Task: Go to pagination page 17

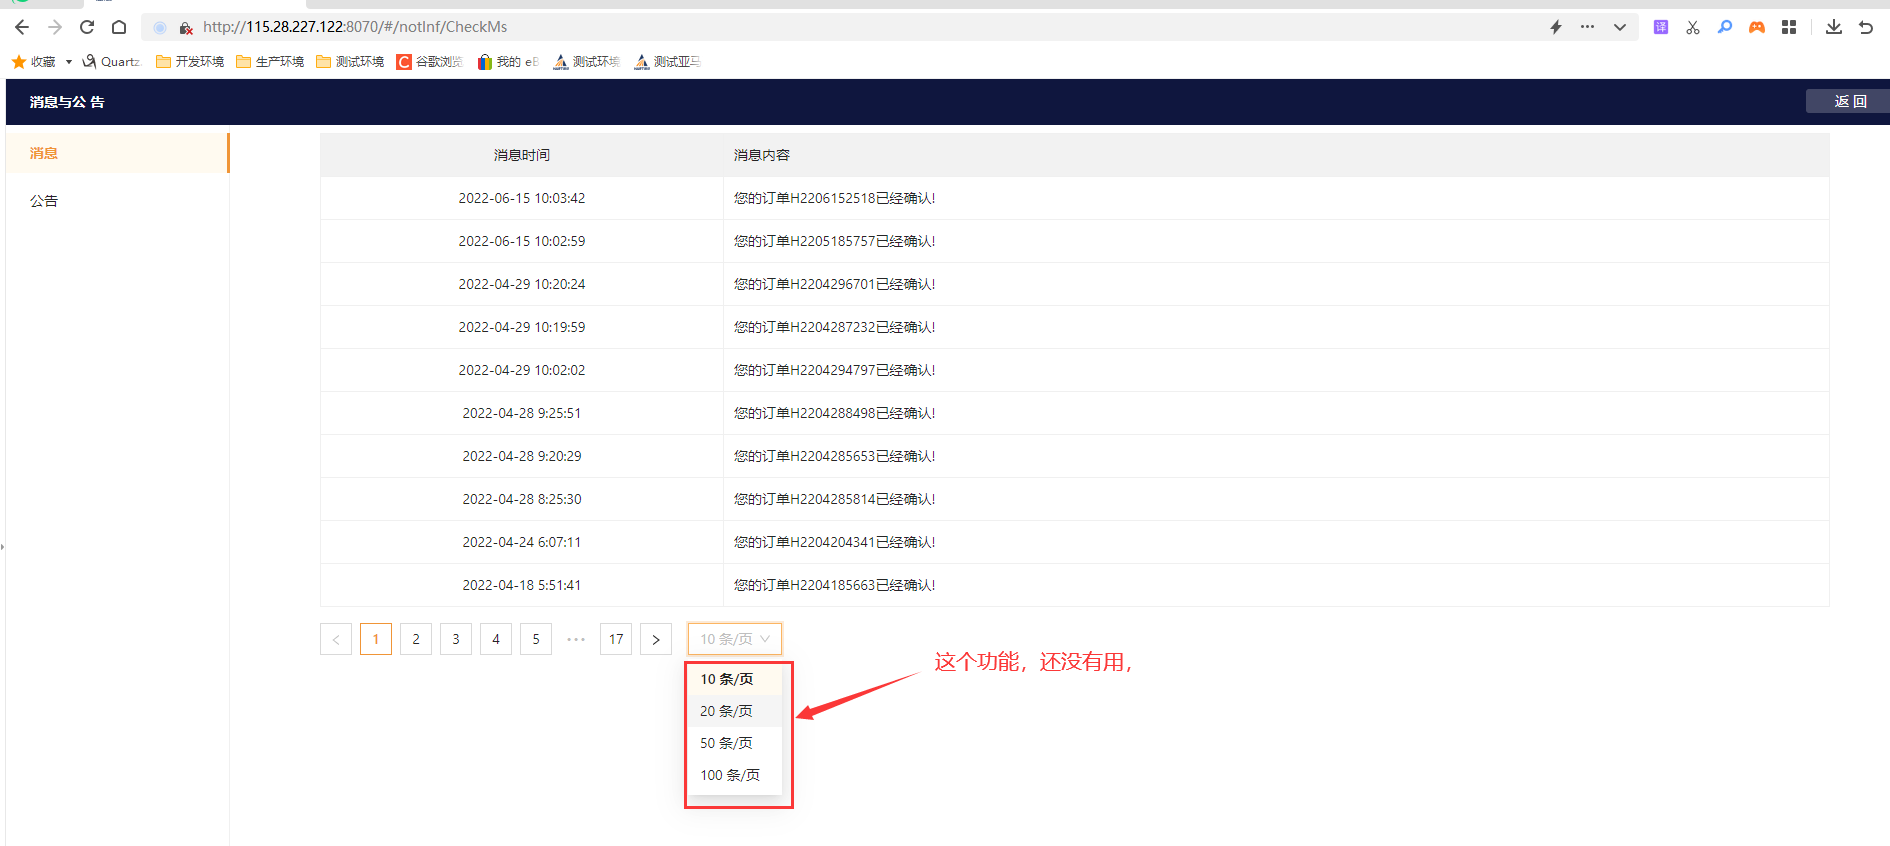Action: (616, 639)
